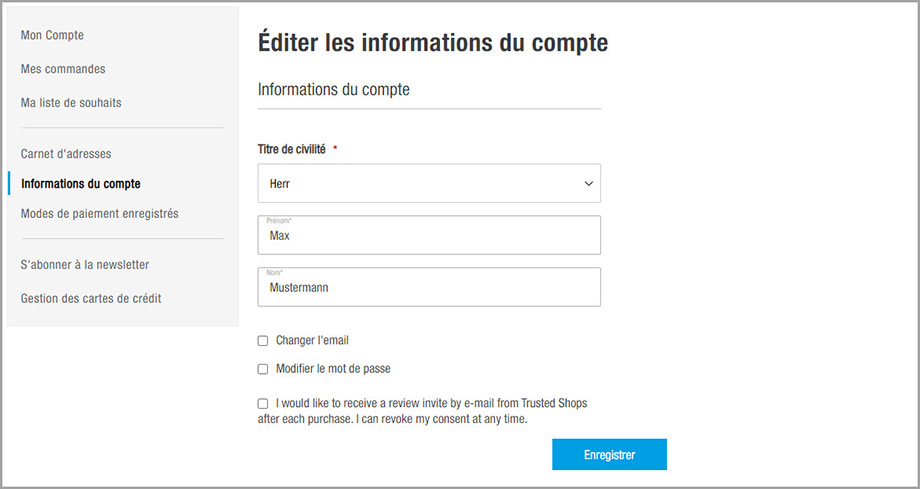Open Modes de paiement enregistrés

pos(100,214)
